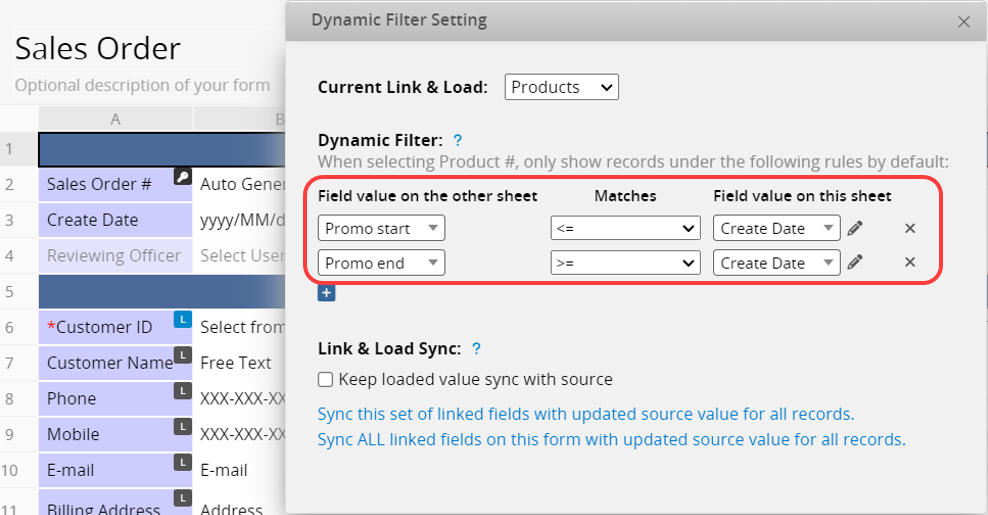Click the blue link icon on Customer ID

(x=182, y=319)
